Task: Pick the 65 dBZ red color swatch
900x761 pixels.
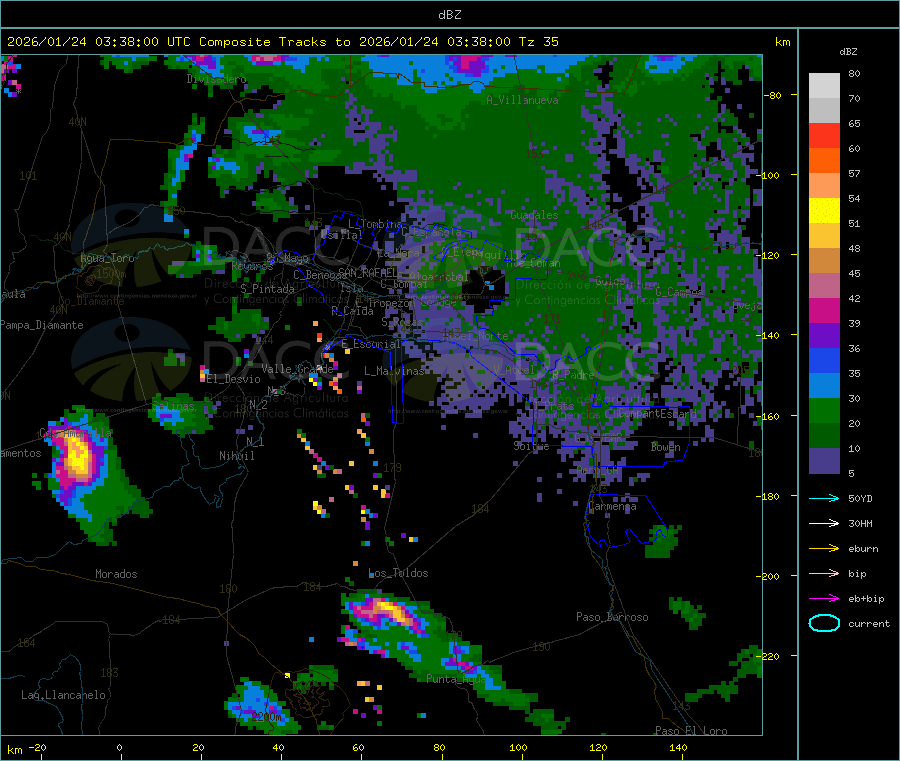Action: pos(824,135)
